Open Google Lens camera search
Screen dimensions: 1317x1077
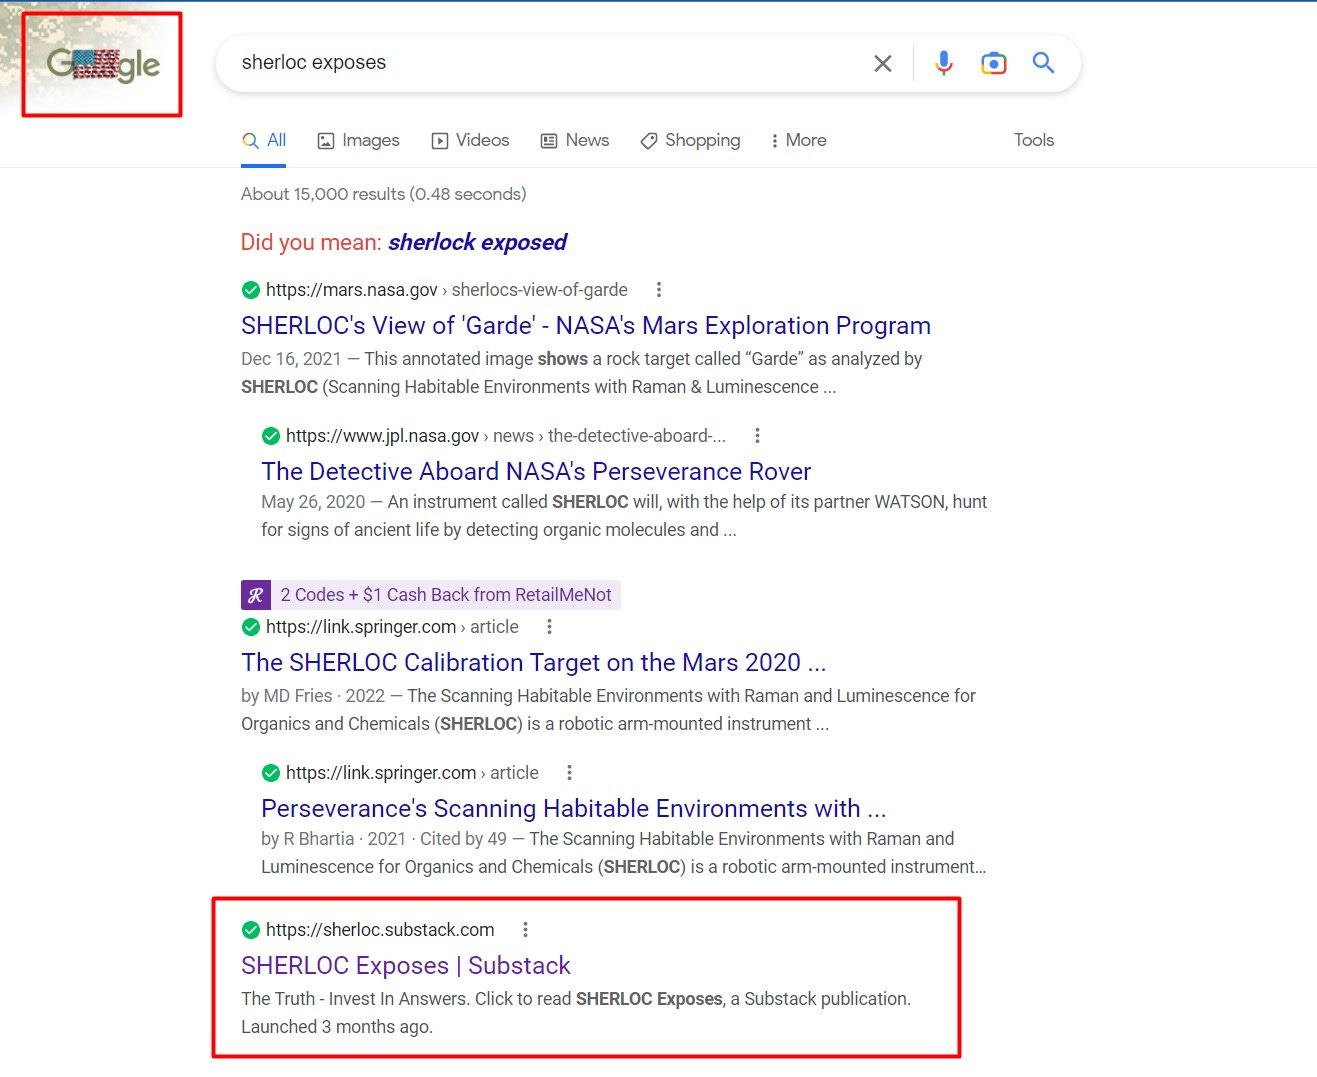[x=993, y=64]
